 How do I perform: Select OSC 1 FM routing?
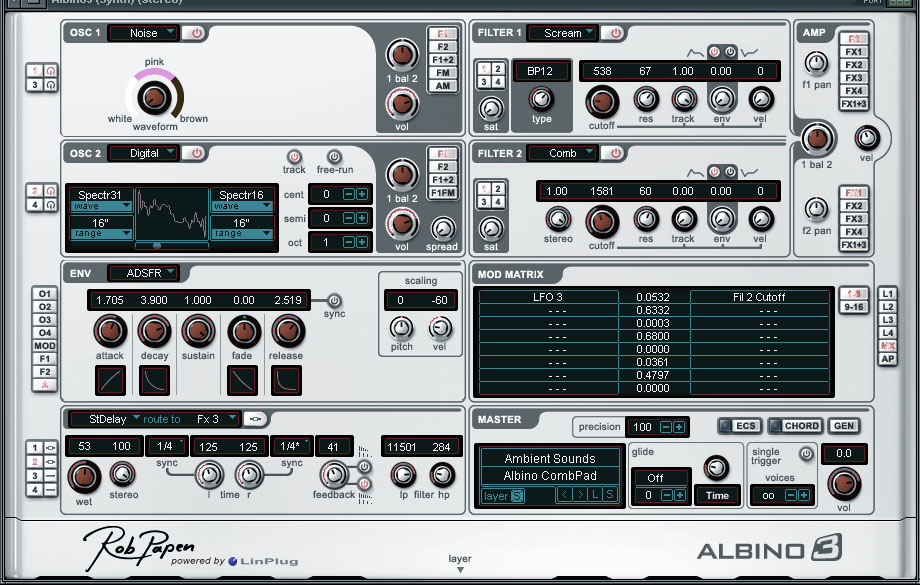click(442, 73)
